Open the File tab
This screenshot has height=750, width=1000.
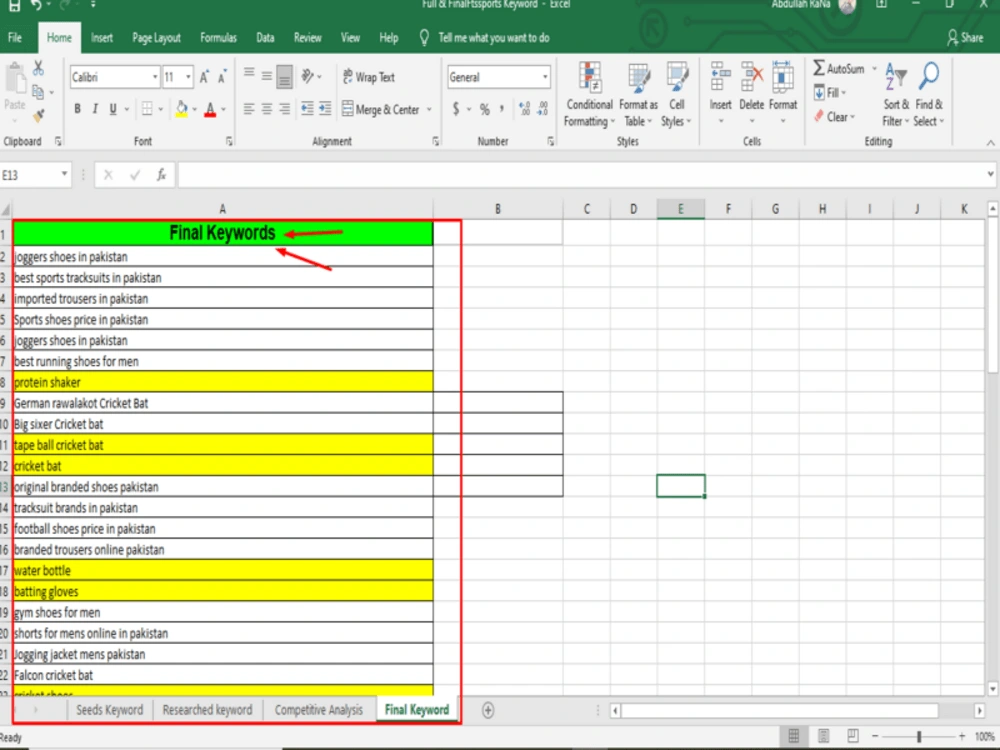coord(15,38)
